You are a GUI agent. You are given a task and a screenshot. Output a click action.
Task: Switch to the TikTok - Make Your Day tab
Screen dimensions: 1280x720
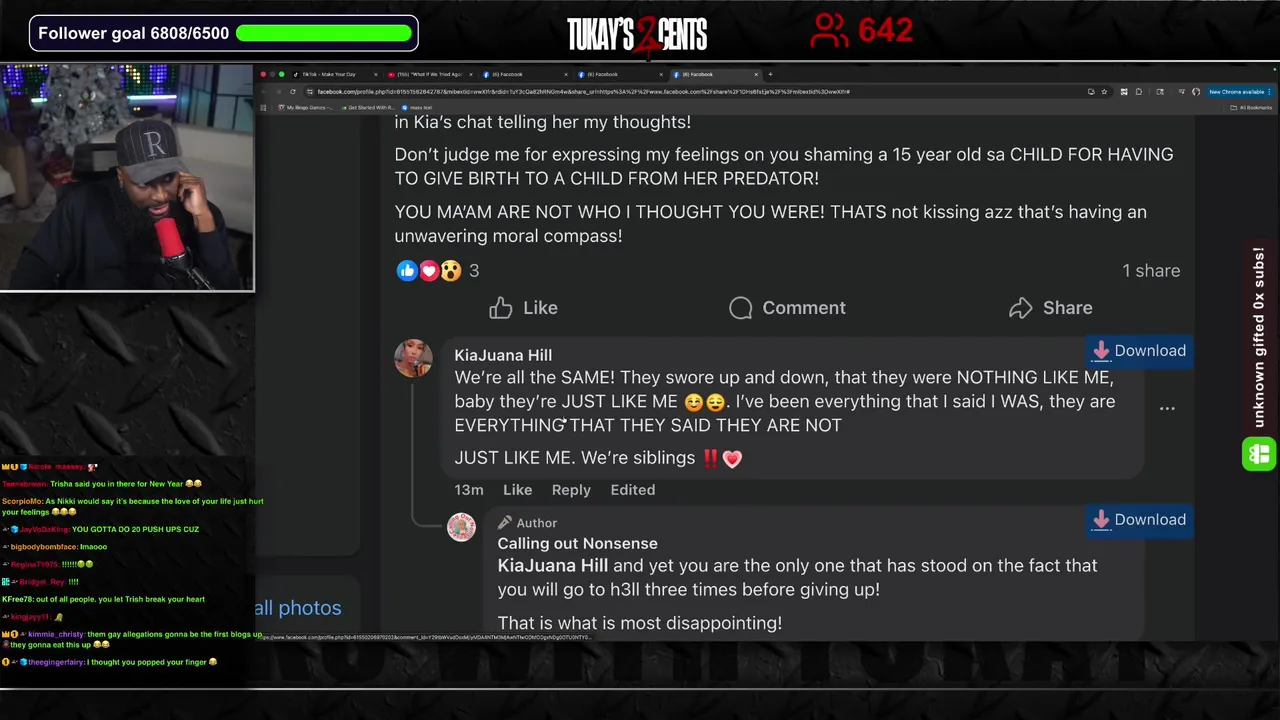pos(329,74)
